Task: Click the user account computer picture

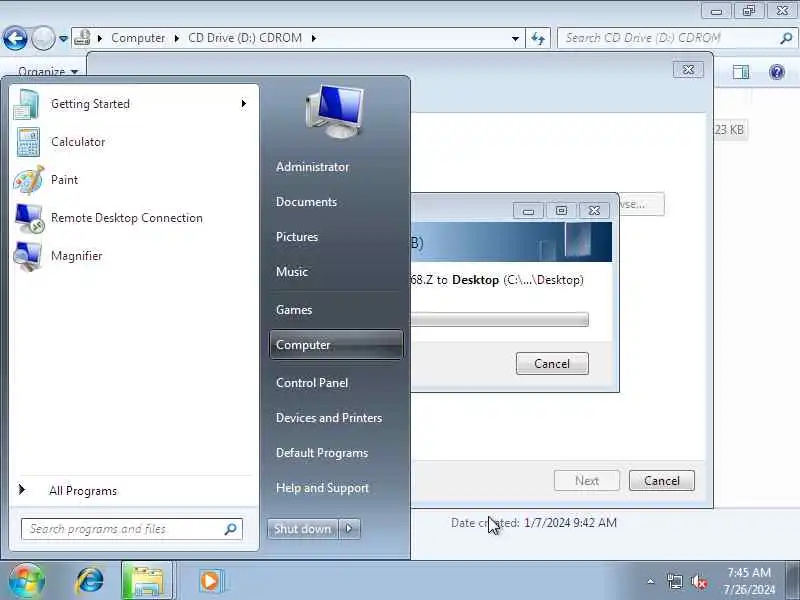Action: 335,112
